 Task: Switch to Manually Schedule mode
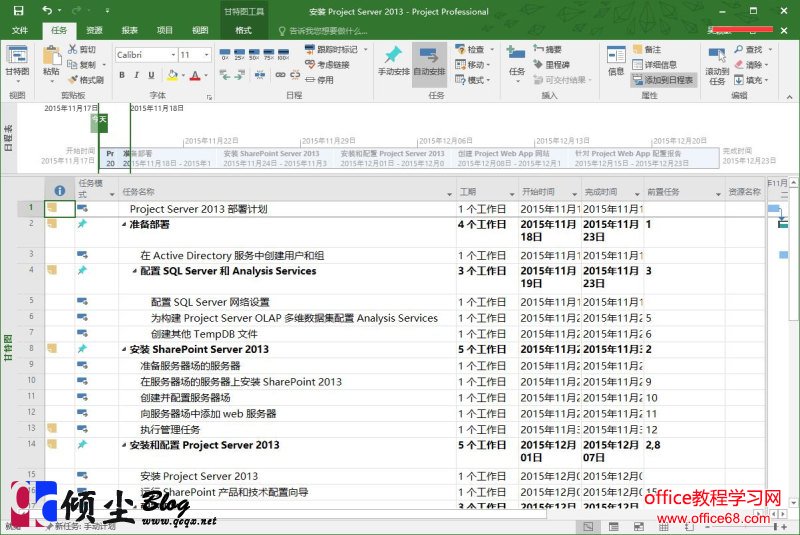pyautogui.click(x=393, y=62)
